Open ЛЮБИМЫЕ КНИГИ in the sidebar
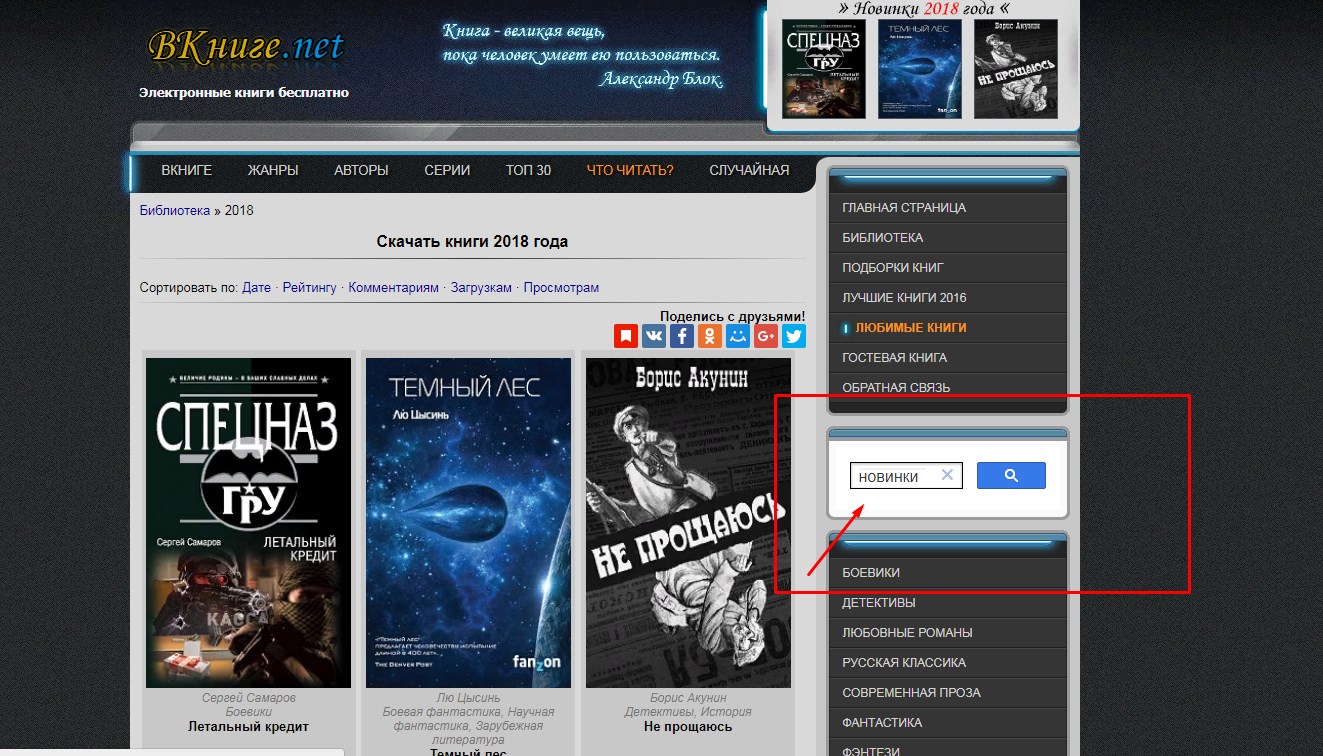Image resolution: width=1323 pixels, height=756 pixels. coord(910,328)
